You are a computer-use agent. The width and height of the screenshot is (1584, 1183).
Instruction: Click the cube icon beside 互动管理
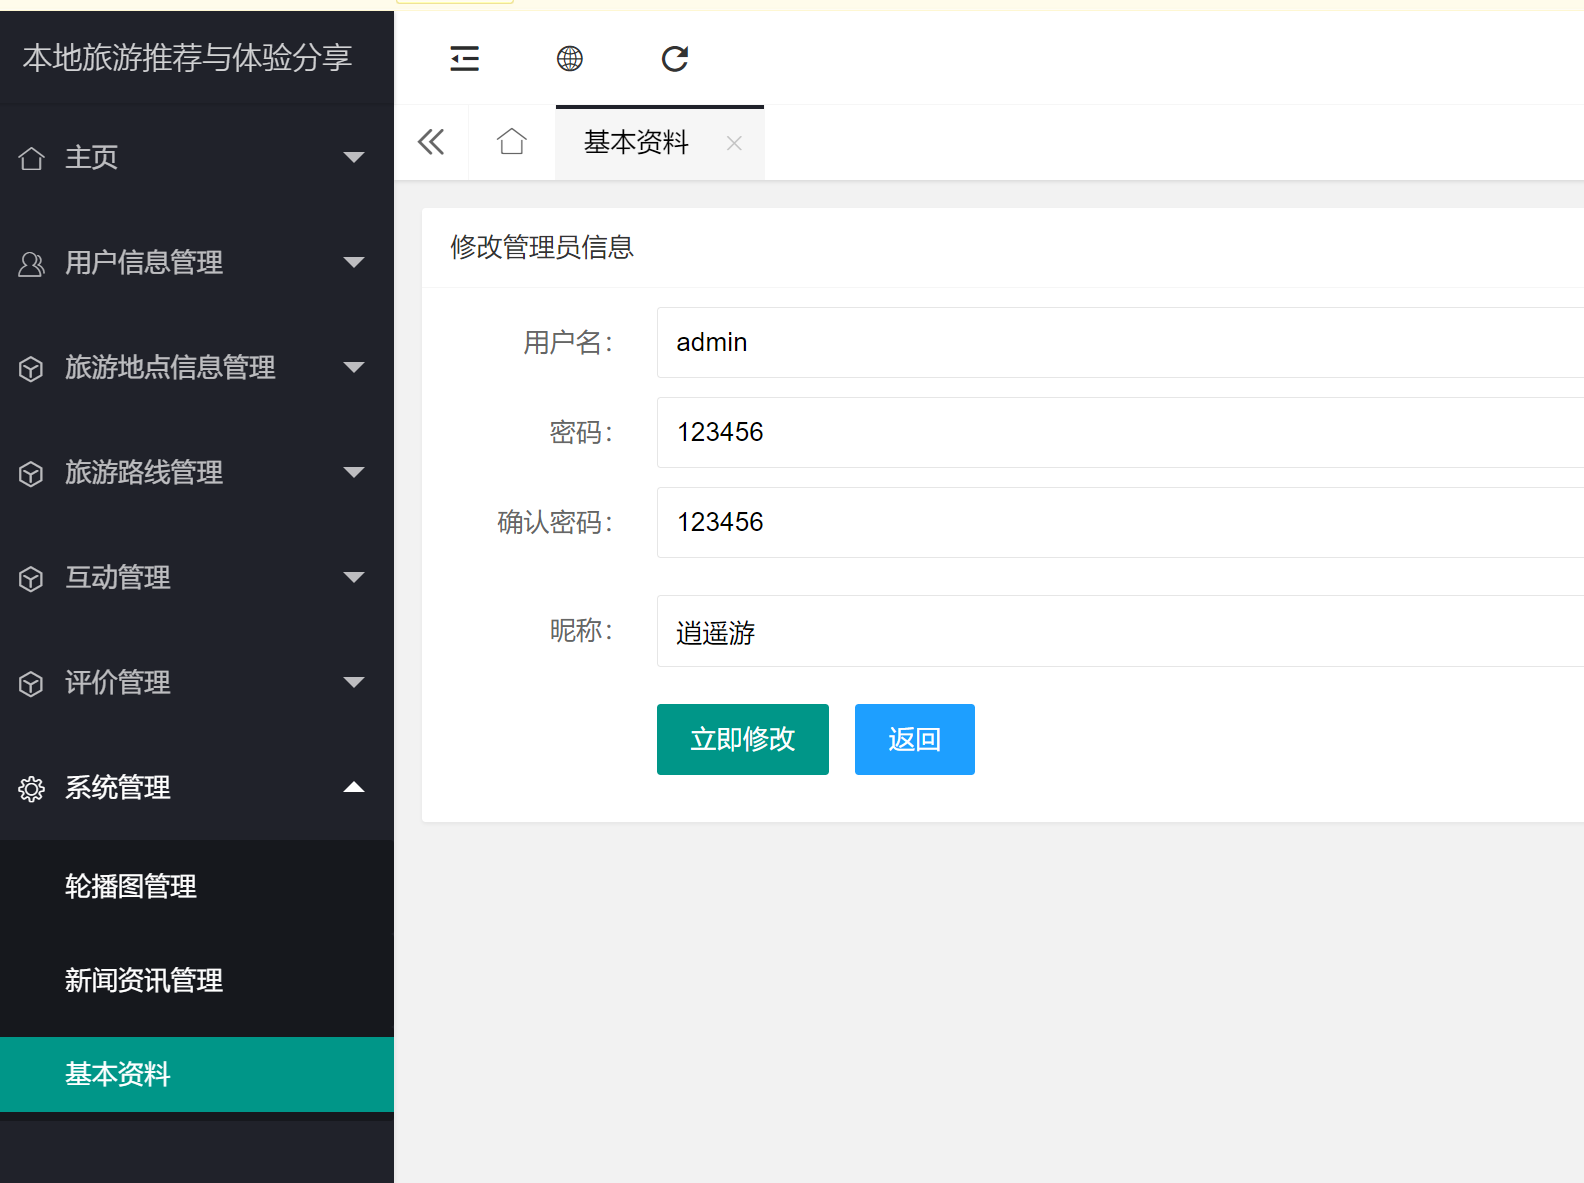click(31, 578)
